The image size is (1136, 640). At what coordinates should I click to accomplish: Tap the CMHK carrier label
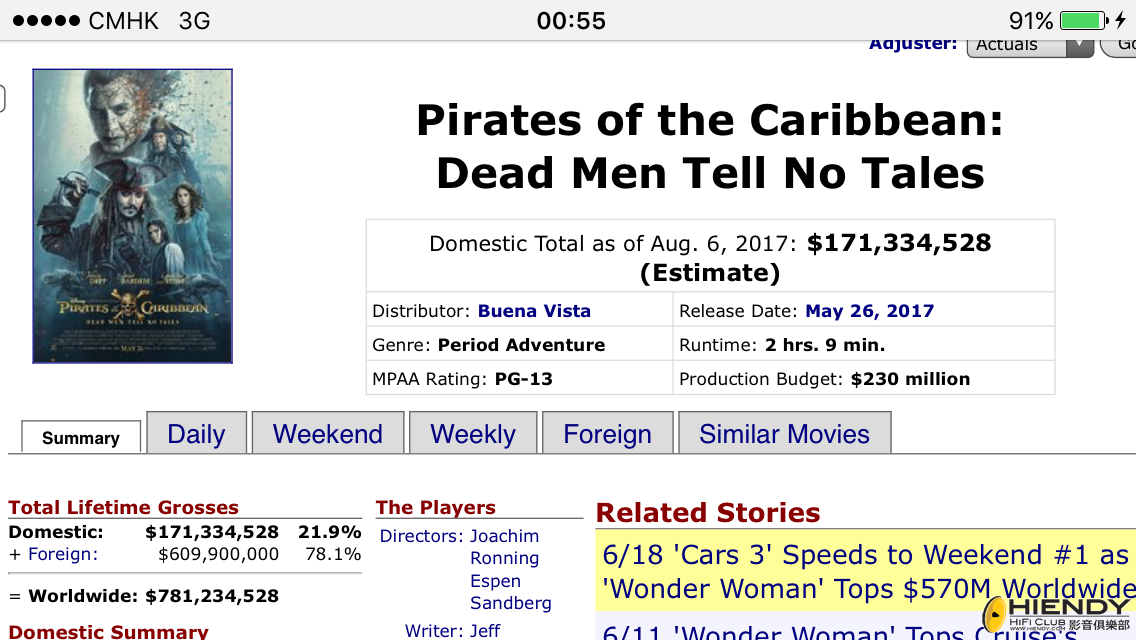[x=123, y=20]
